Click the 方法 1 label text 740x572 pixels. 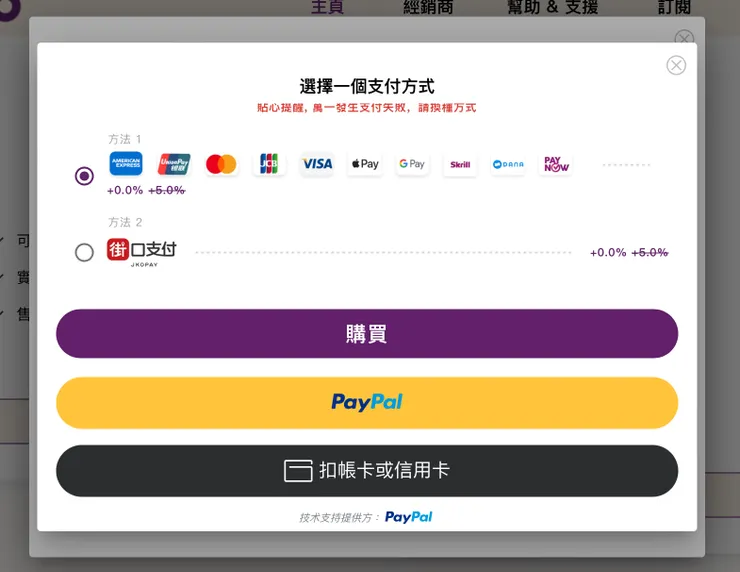coord(125,139)
